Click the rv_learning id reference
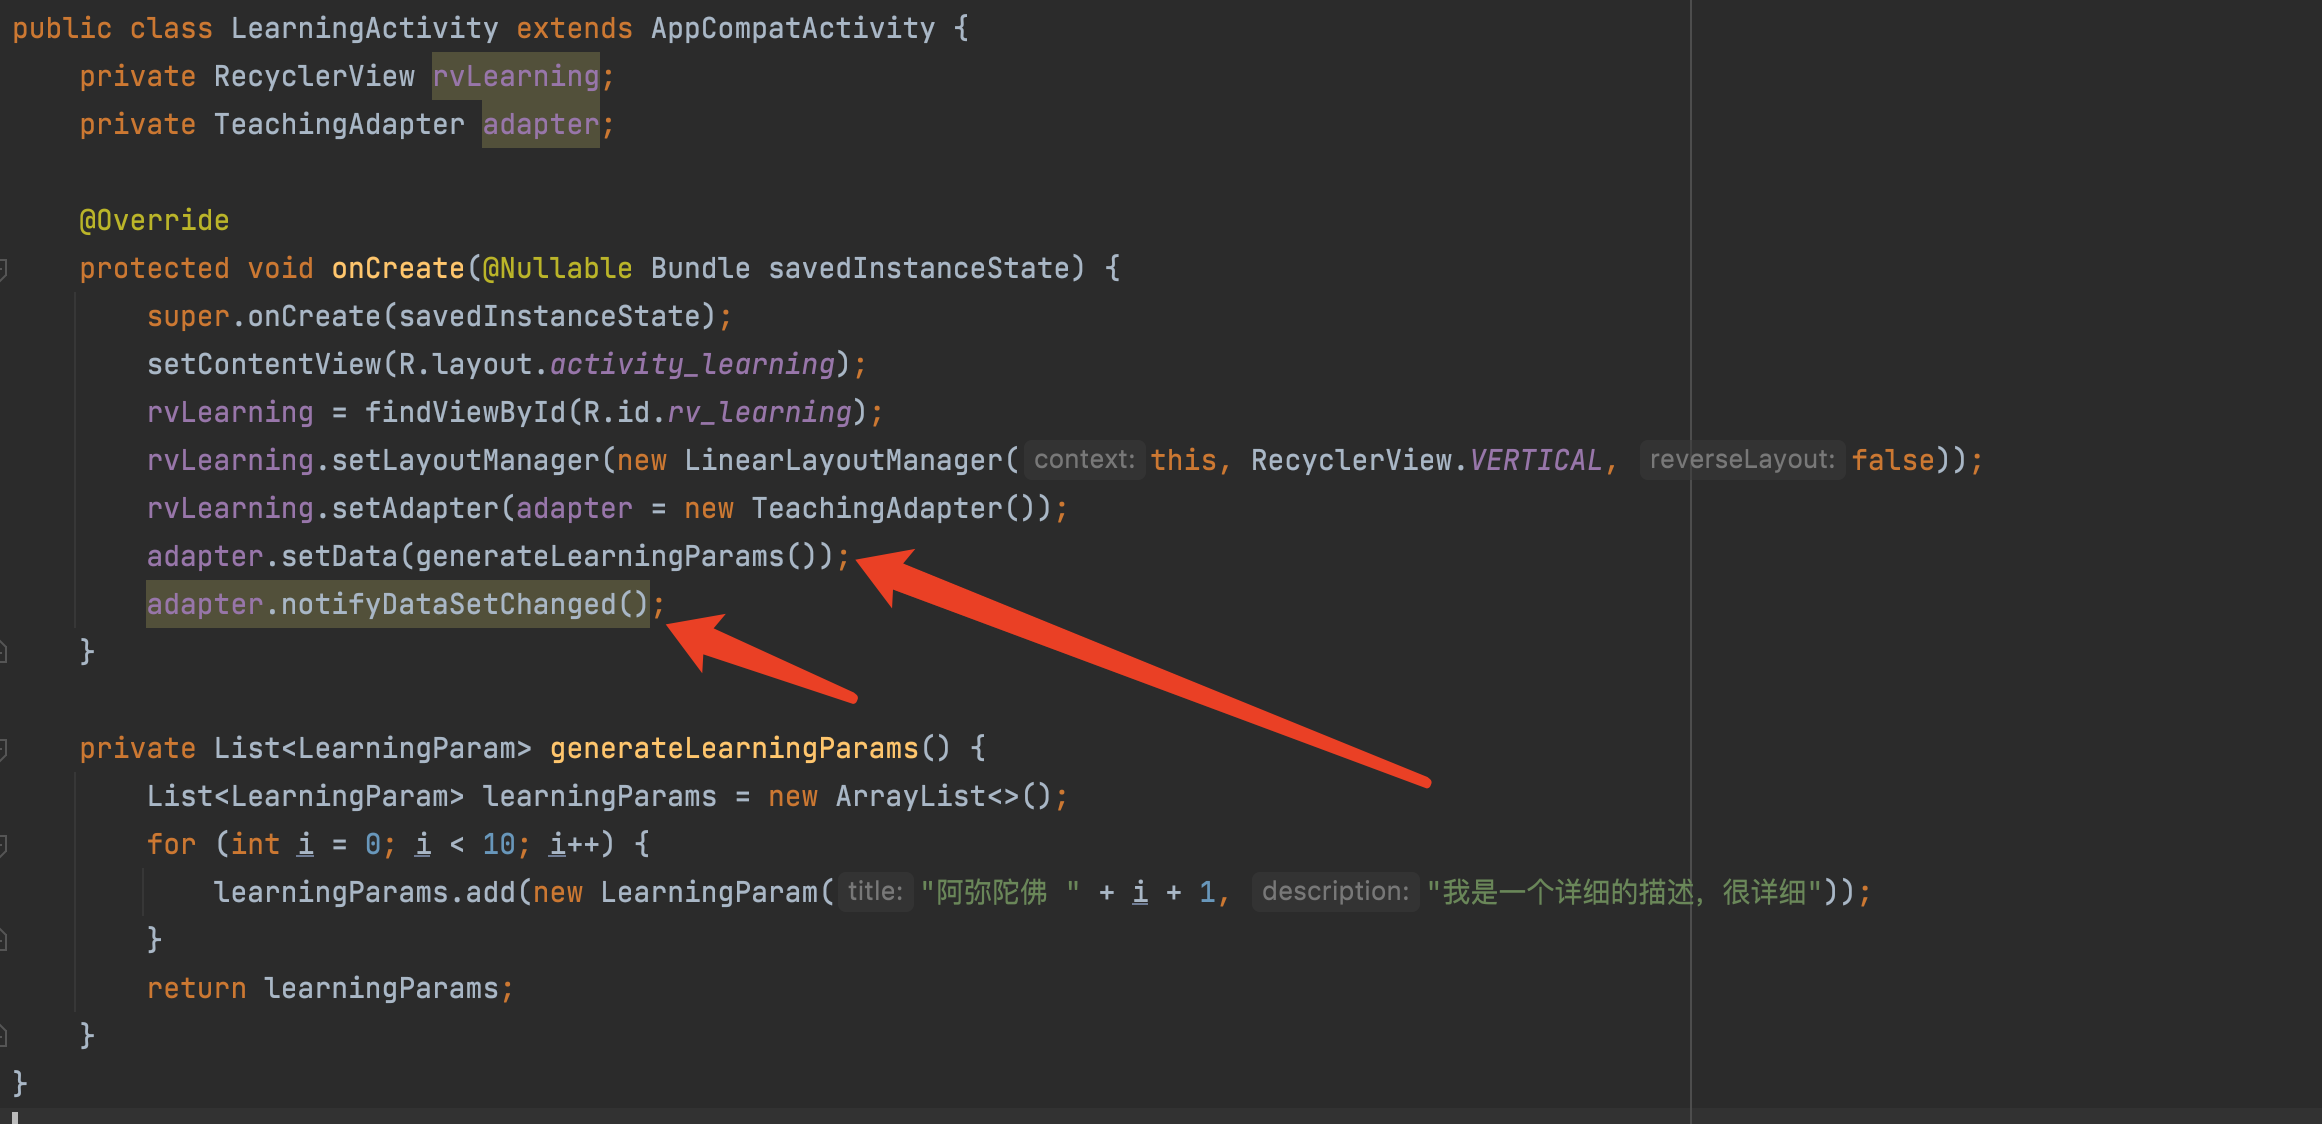The width and height of the screenshot is (2322, 1124). 759,412
